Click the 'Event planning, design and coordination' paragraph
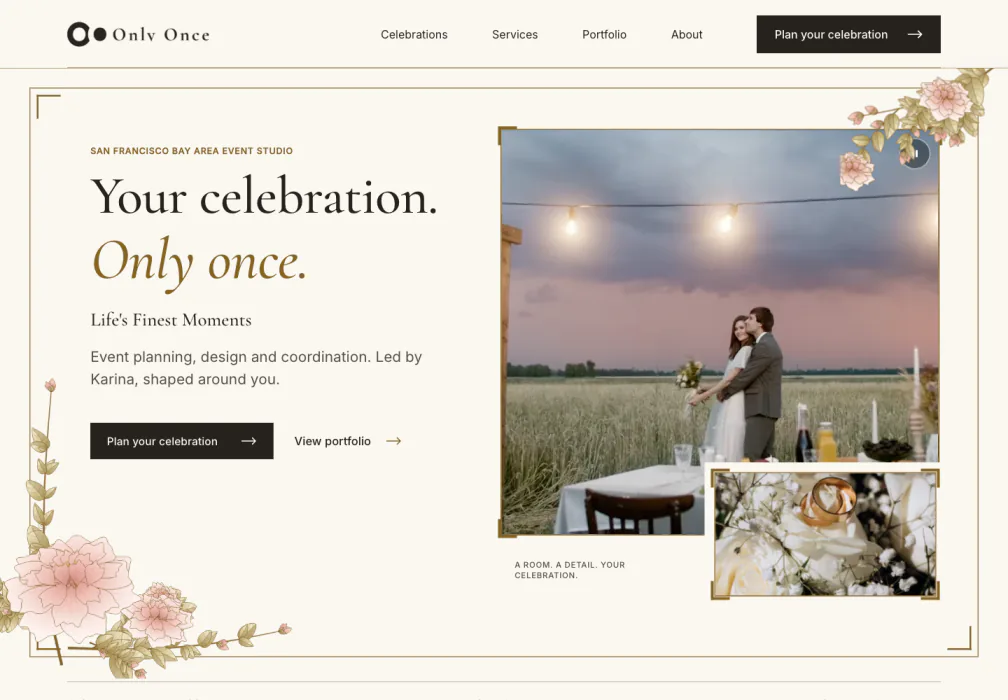Viewport: 1008px width, 700px height. [256, 368]
